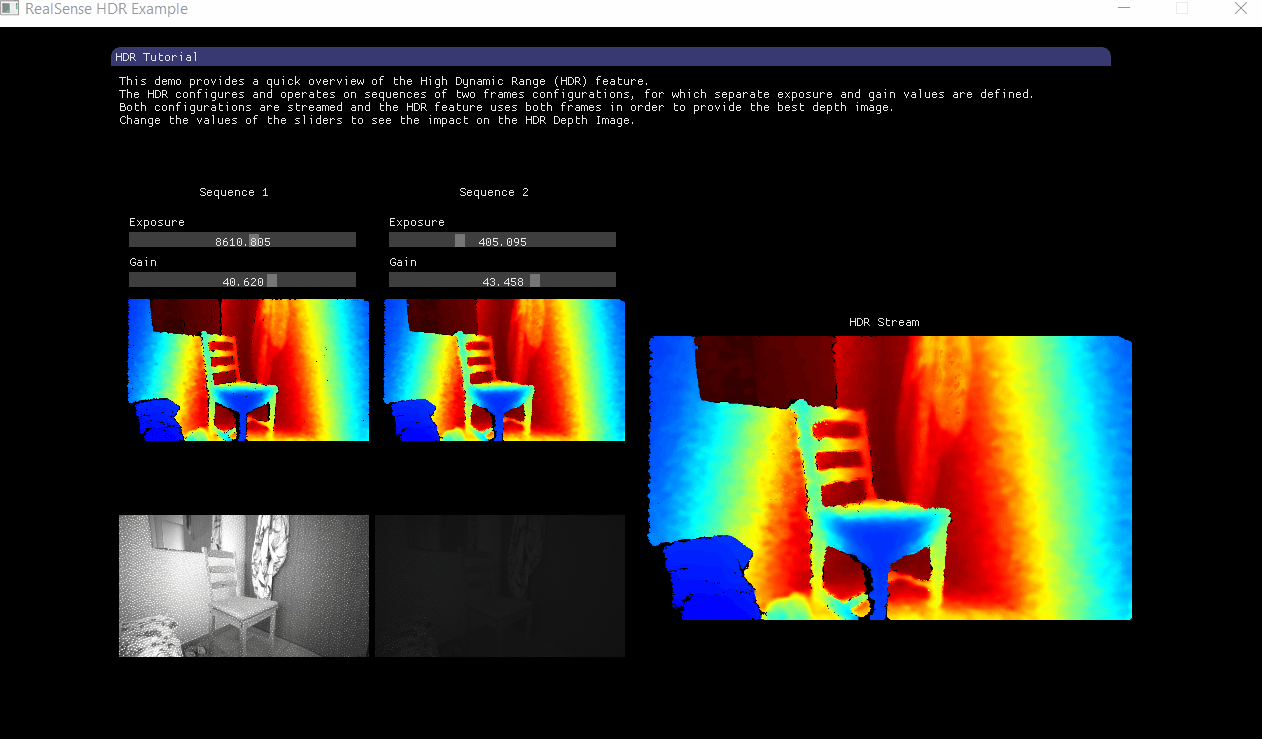Viewport: 1262px width, 739px height.
Task: Click the "This demo provides a quick overview" line
Action: pyautogui.click(x=384, y=81)
